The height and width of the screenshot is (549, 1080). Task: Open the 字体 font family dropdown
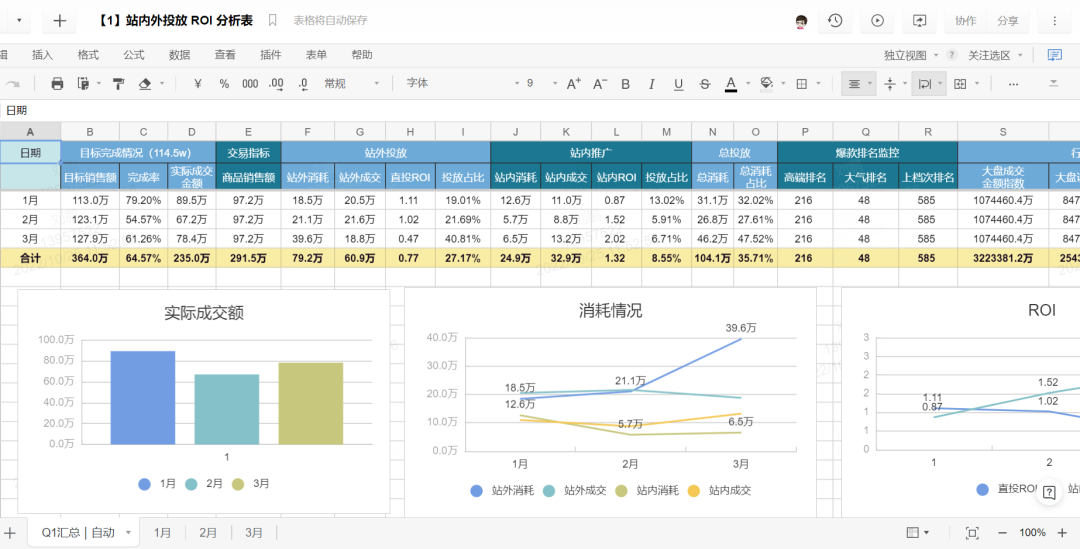462,83
